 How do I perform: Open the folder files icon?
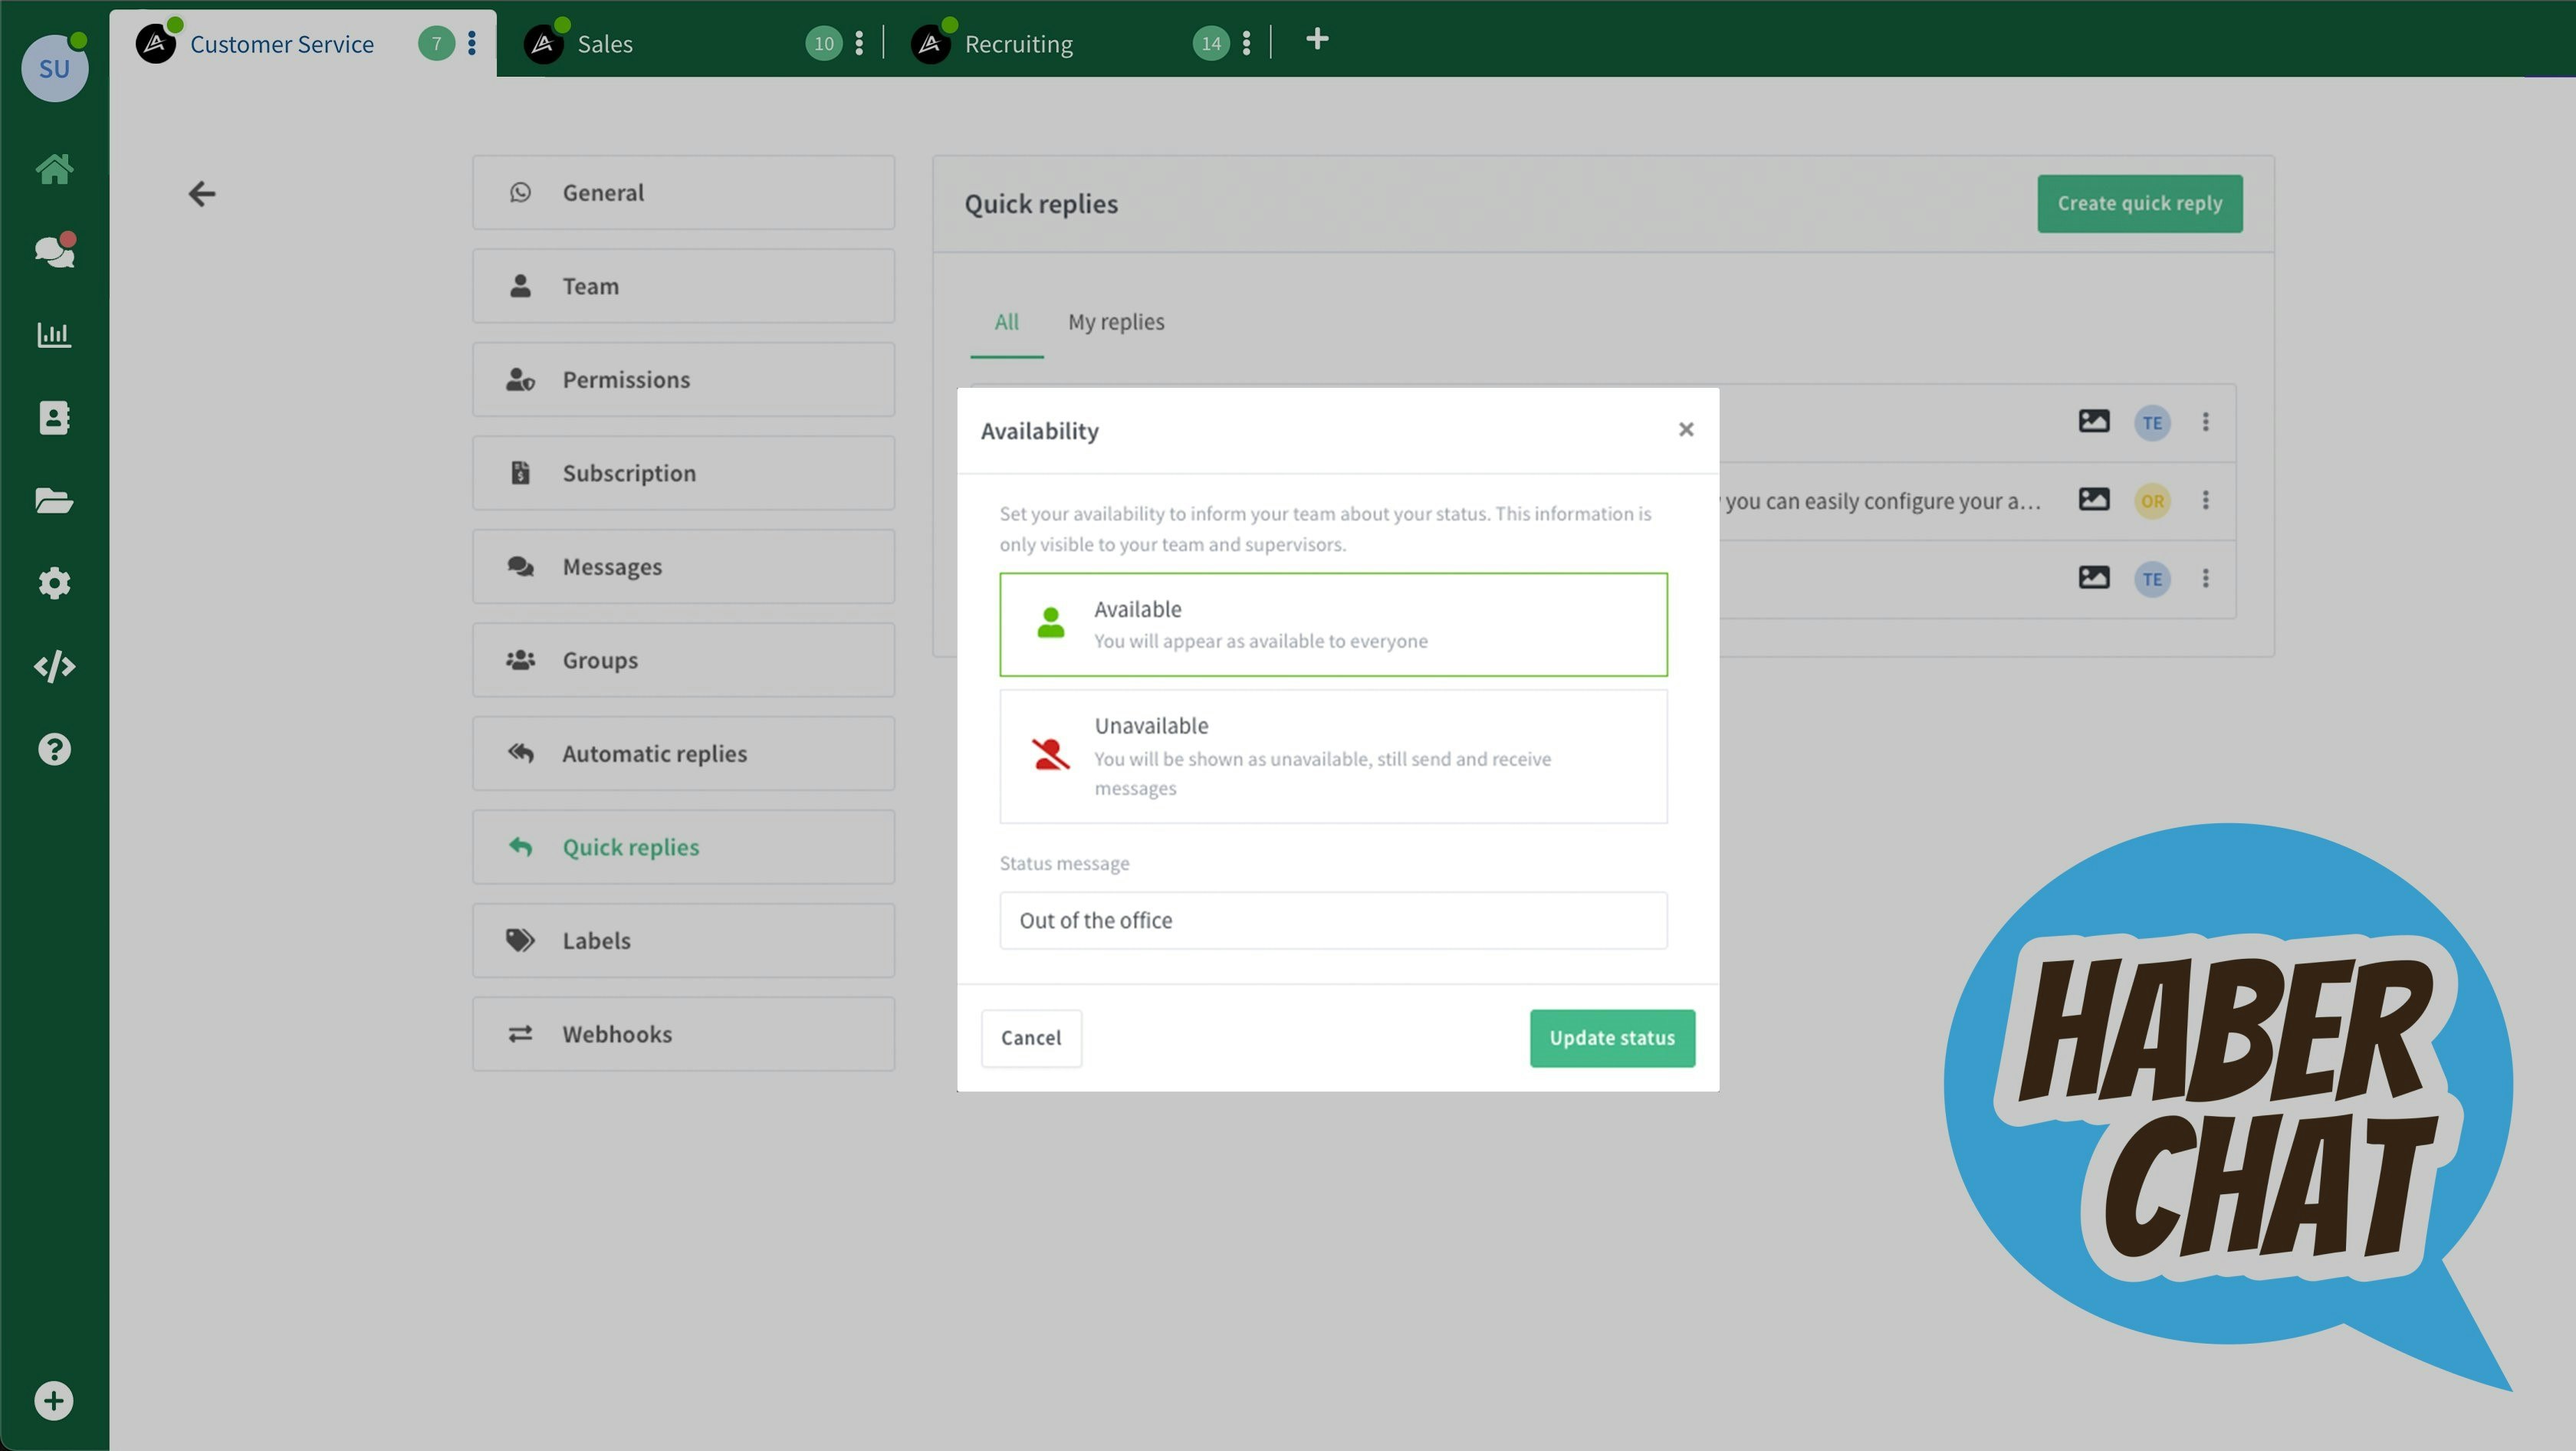(x=54, y=500)
